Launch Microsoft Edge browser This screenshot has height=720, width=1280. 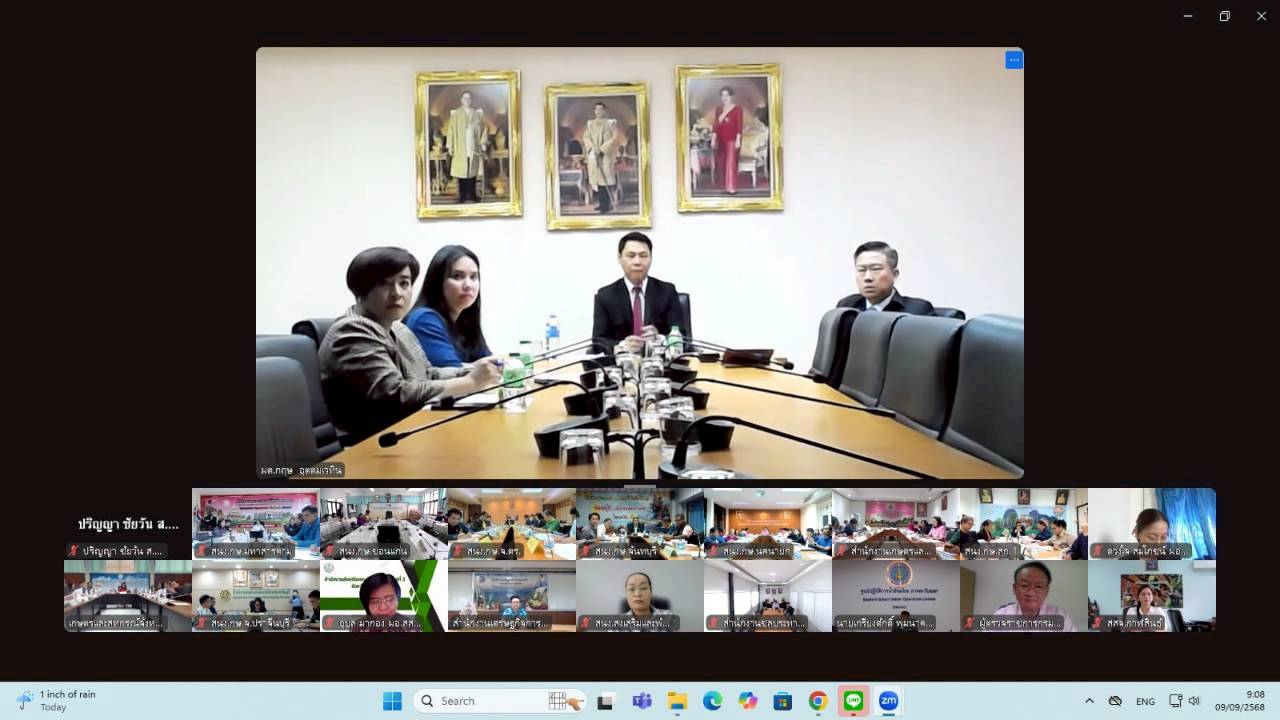click(x=712, y=701)
